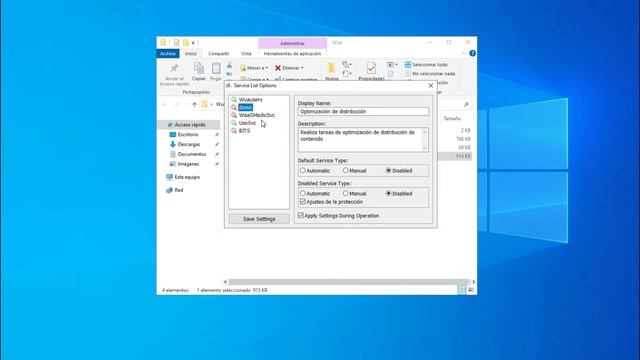Open the Explorer help icon
Viewport: 640px width, 360px height.
pyautogui.click(x=472, y=53)
